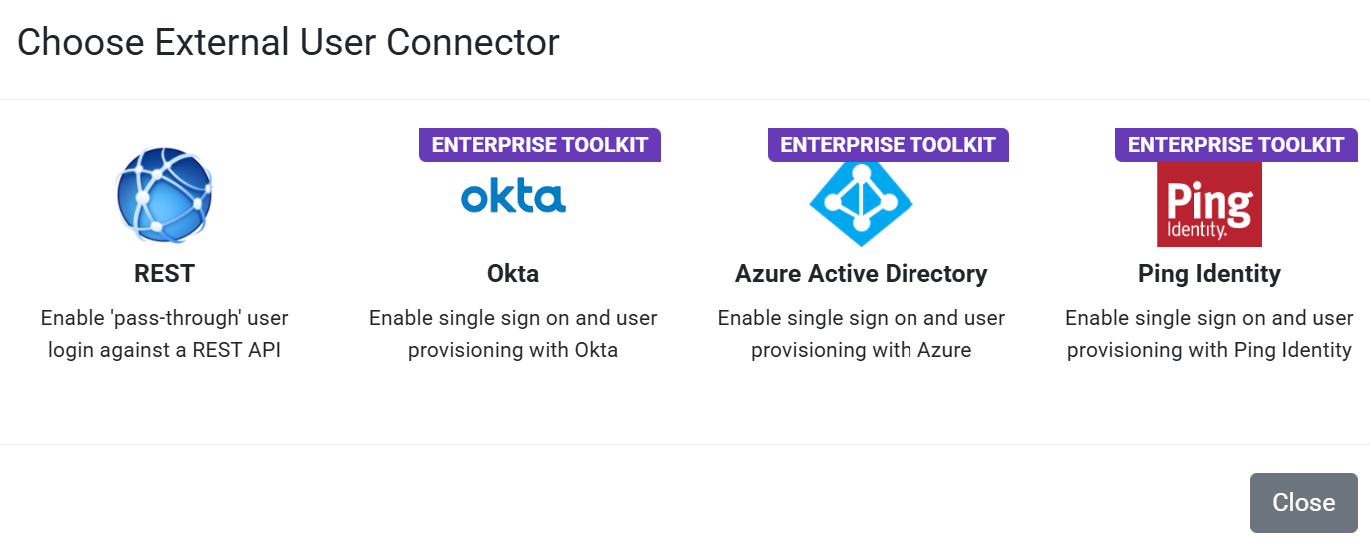Select the Okta logo
The width and height of the screenshot is (1370, 547).
[x=513, y=194]
